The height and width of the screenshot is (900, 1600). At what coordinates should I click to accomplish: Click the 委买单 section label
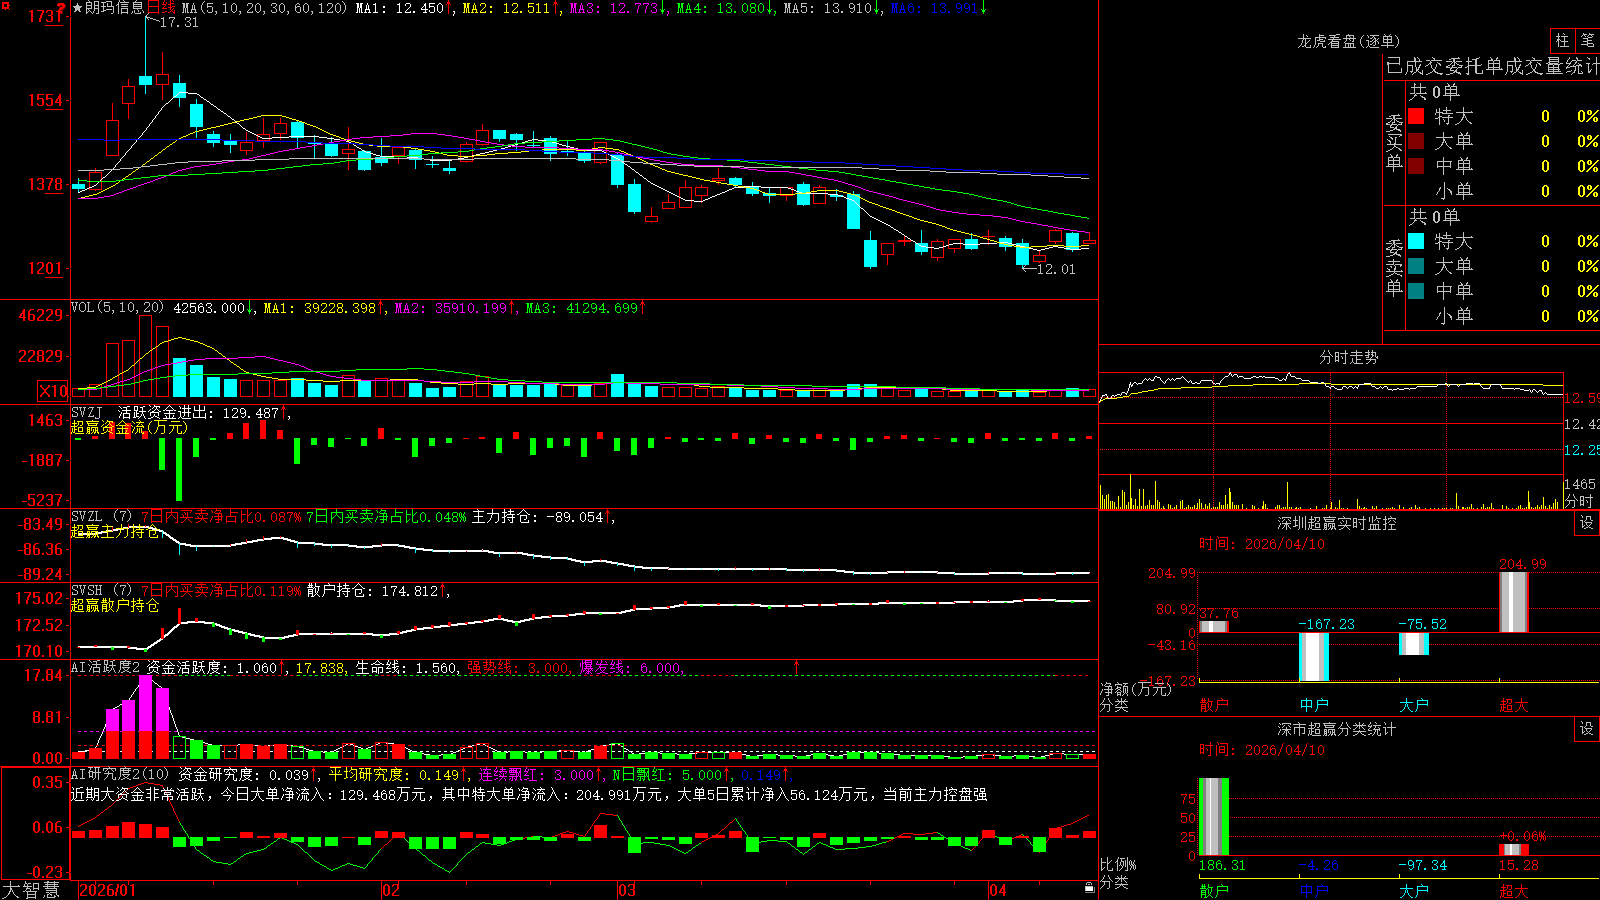click(x=1394, y=142)
